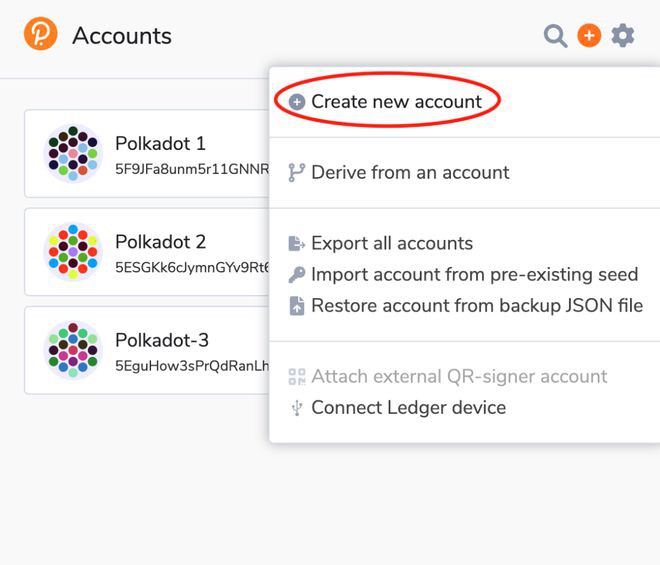Click the Ledger USB icon
Screen dimensions: 660x565
tap(296, 408)
